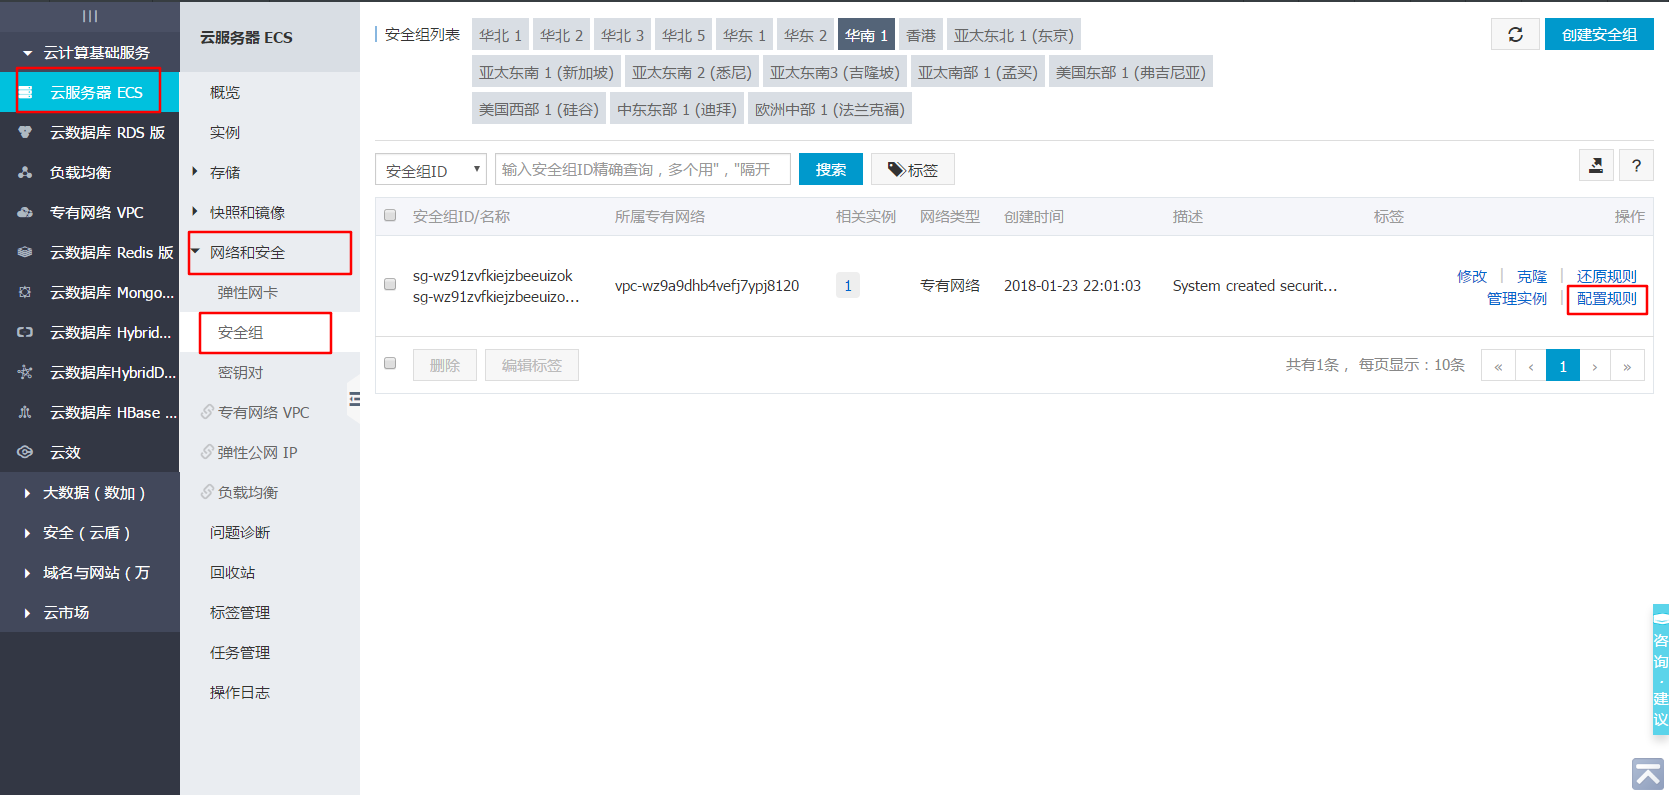Click the 专有网络 VPC cloud icon
The height and width of the screenshot is (795, 1669).
point(26,212)
